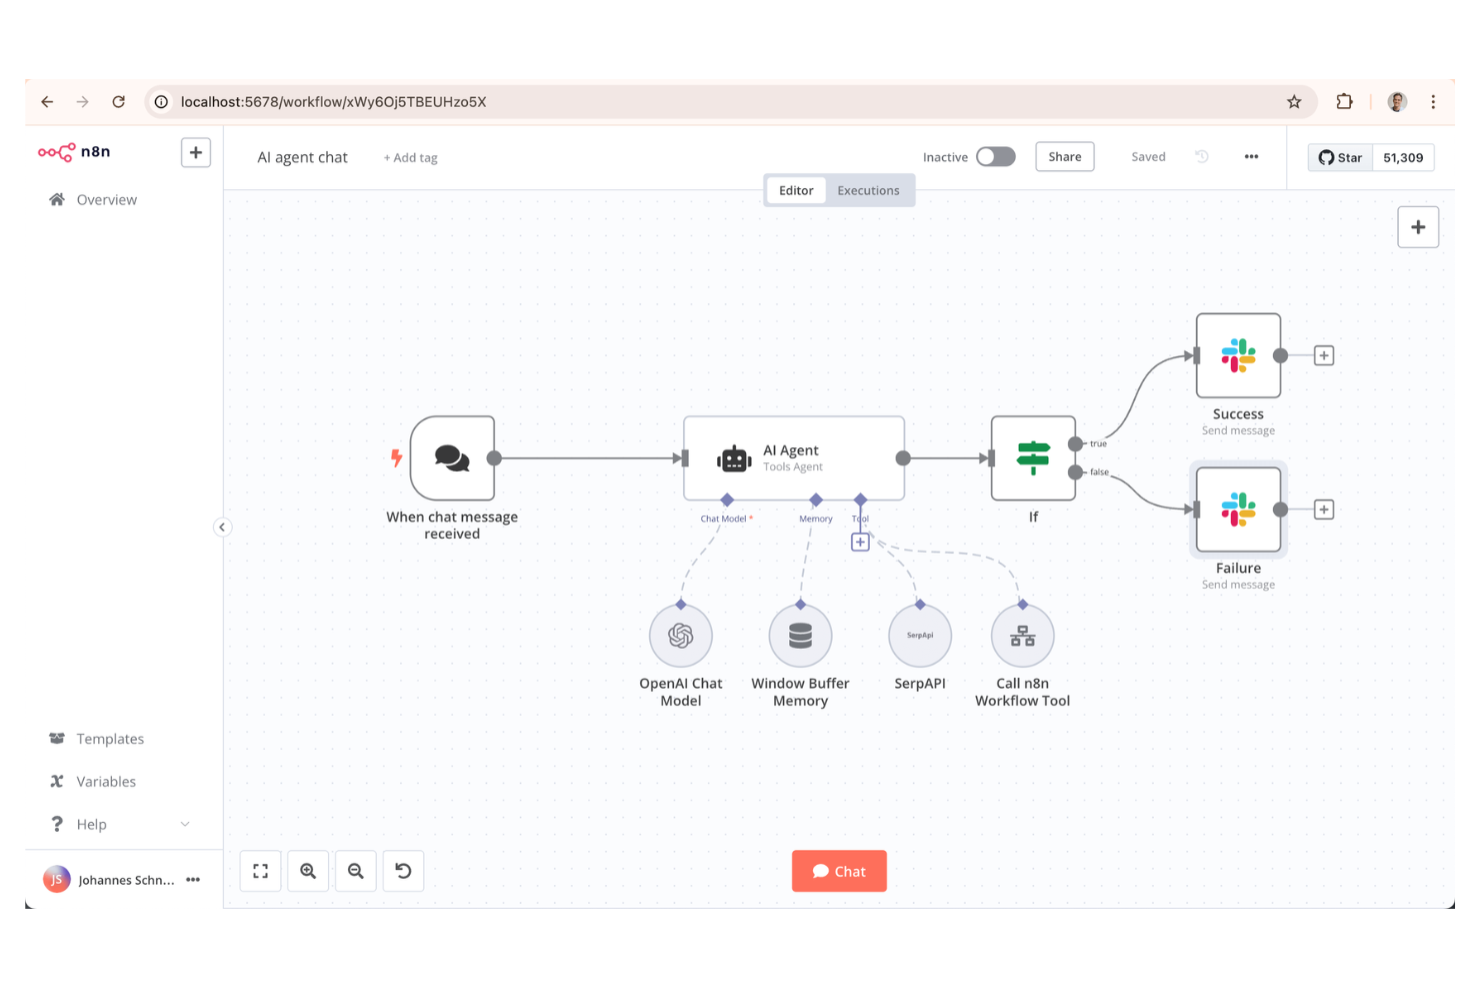Switch to the Editor tab
Viewport: 1480px width, 987px height.
pos(796,191)
